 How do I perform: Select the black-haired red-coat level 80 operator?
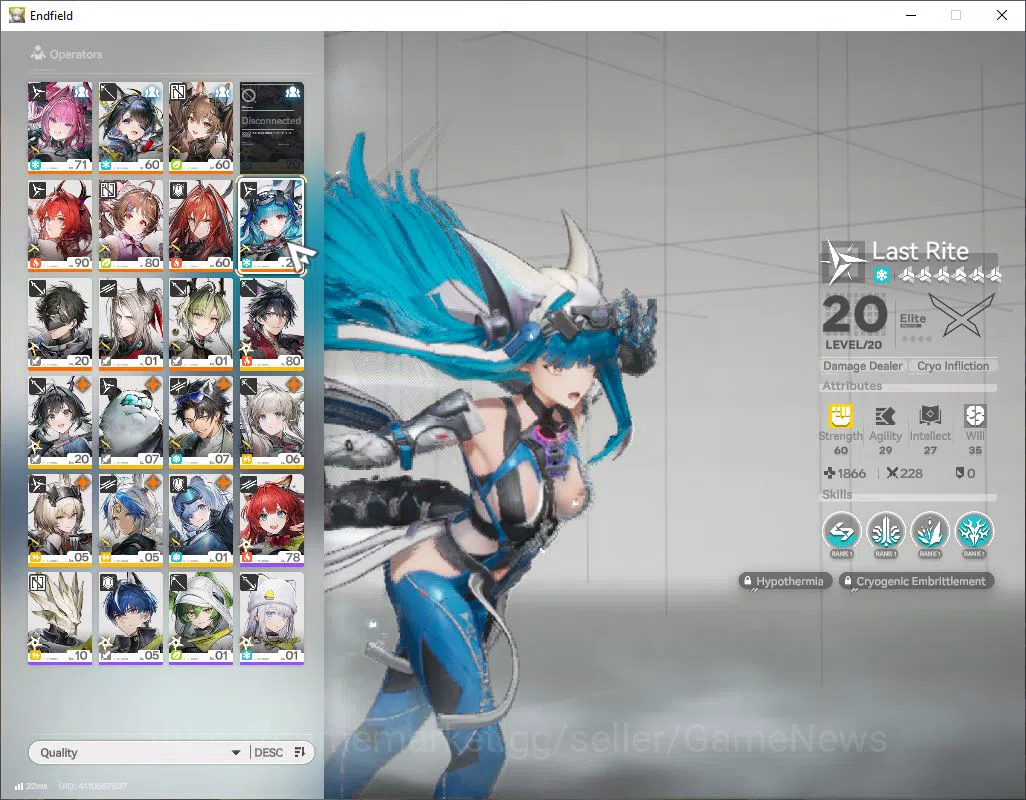point(272,323)
